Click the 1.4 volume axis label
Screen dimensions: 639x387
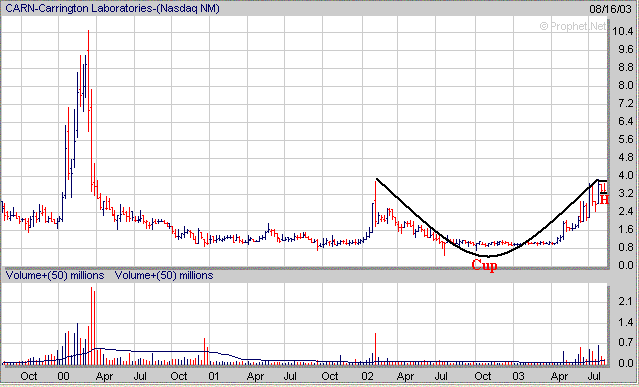(x=626, y=323)
